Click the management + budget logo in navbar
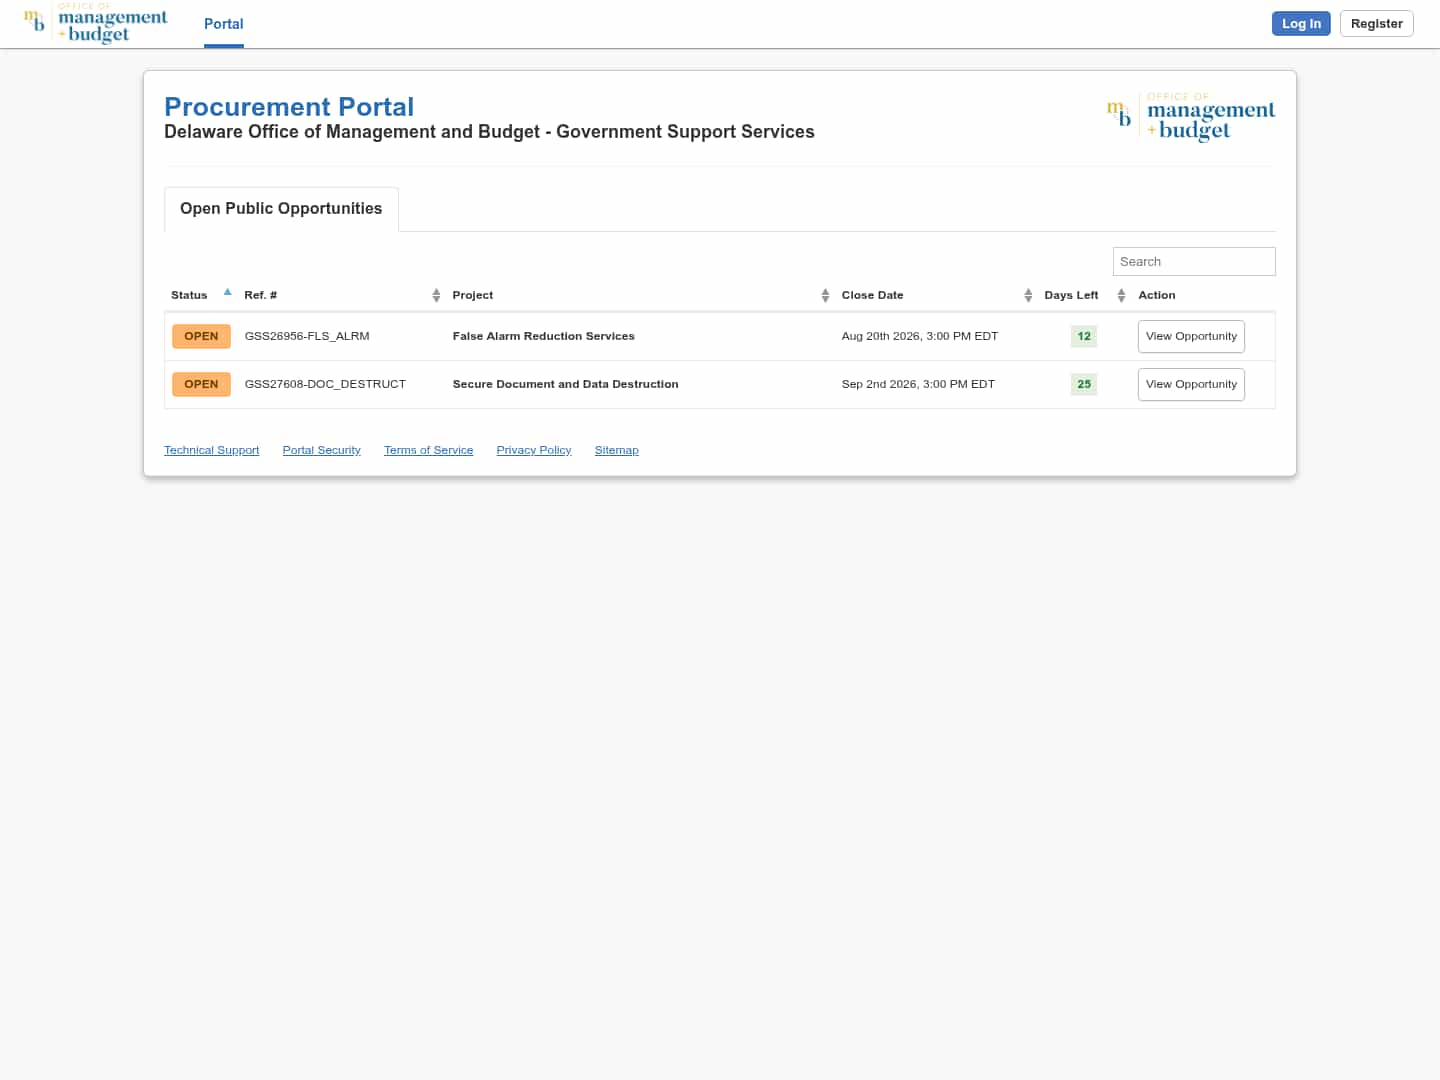The image size is (1440, 1080). click(x=96, y=23)
